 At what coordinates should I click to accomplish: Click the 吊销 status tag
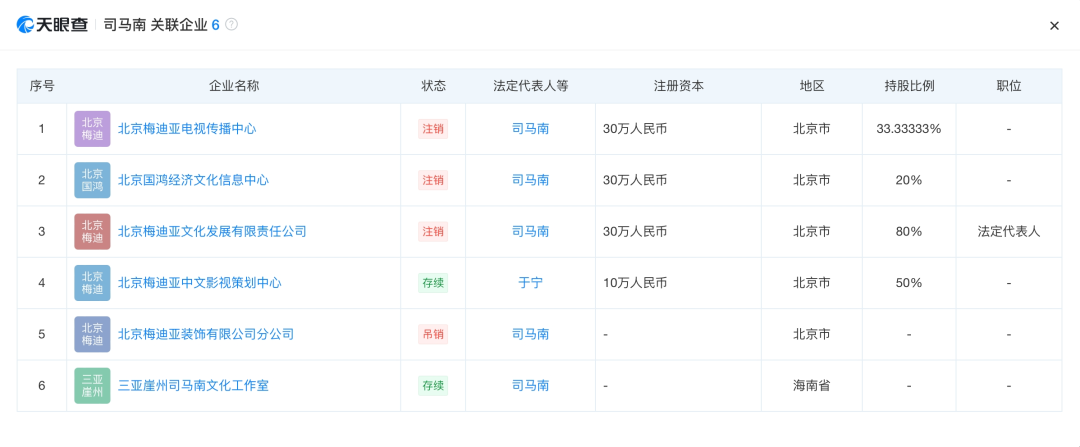433,335
